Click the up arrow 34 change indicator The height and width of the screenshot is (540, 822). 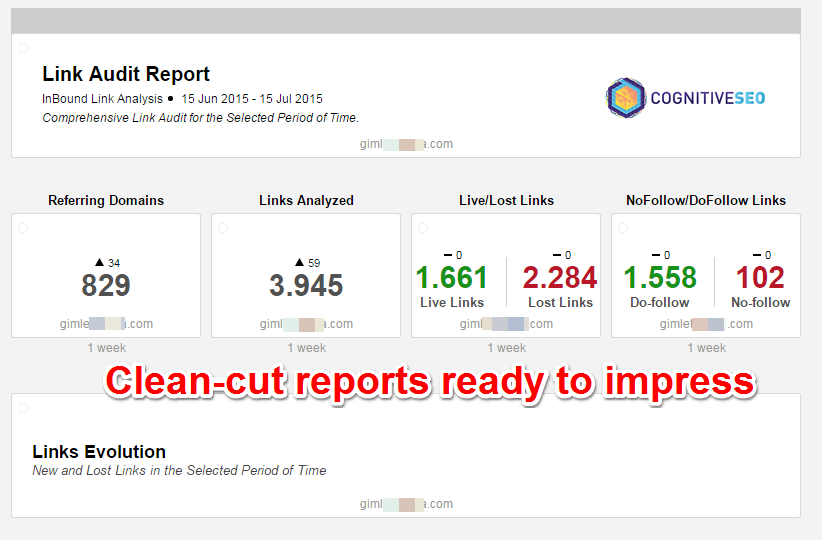coord(107,263)
